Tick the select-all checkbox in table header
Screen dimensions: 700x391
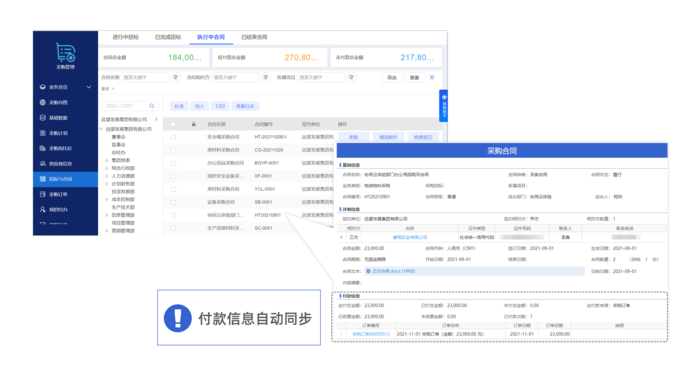click(173, 124)
